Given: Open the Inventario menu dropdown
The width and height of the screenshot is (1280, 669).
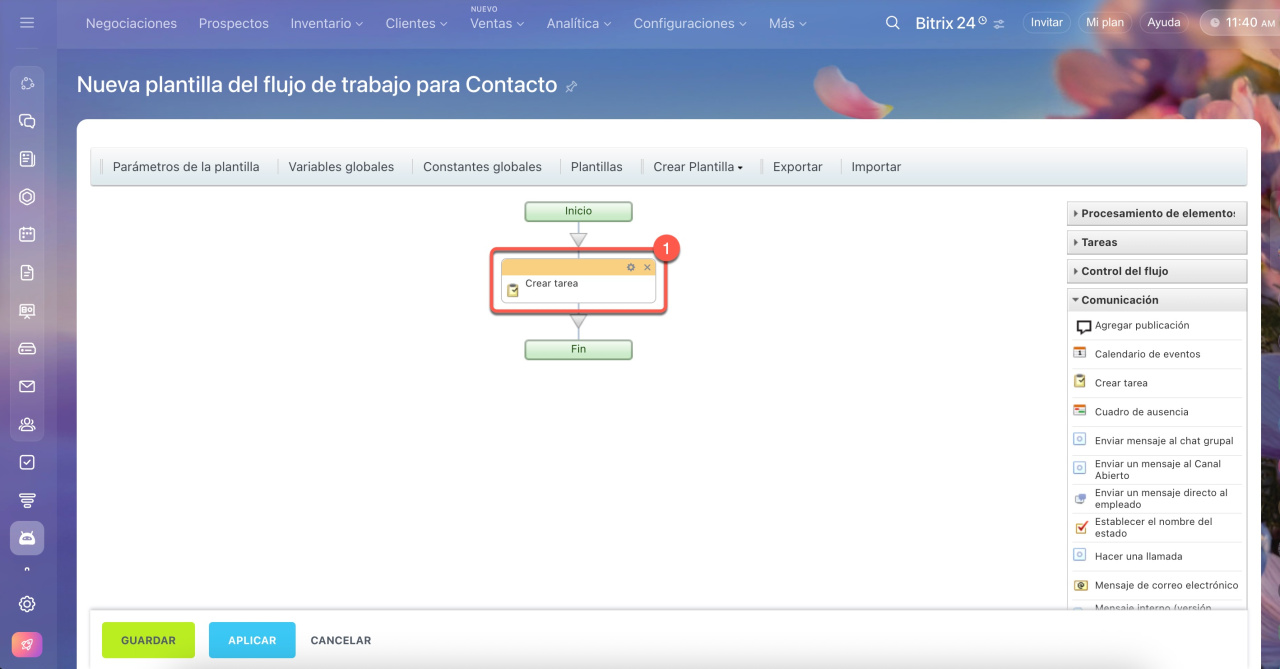Looking at the screenshot, I should [x=327, y=23].
